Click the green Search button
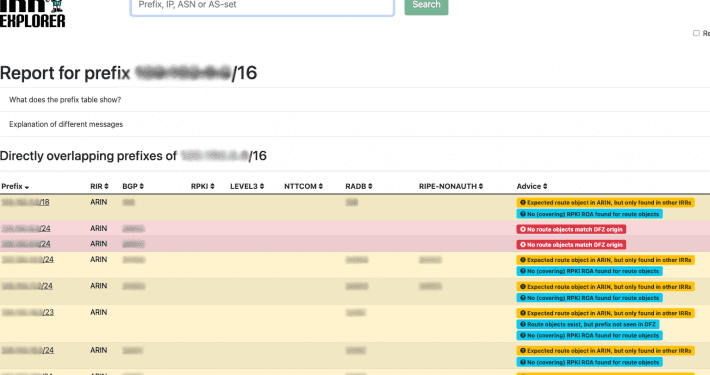The image size is (710, 375). click(426, 6)
